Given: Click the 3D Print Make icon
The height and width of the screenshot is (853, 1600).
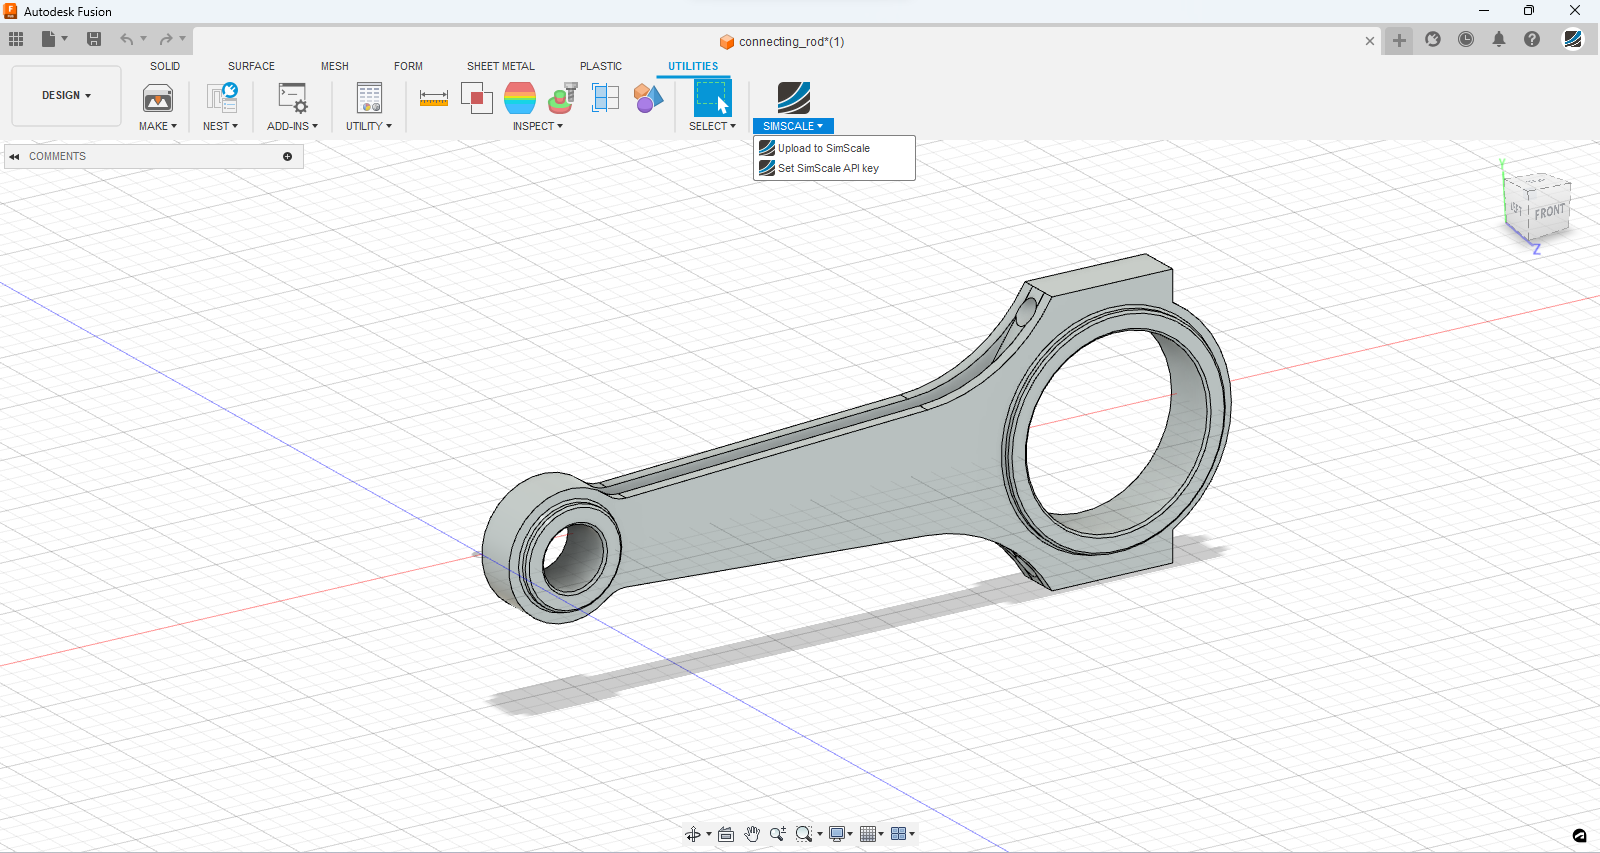Looking at the screenshot, I should point(158,98).
